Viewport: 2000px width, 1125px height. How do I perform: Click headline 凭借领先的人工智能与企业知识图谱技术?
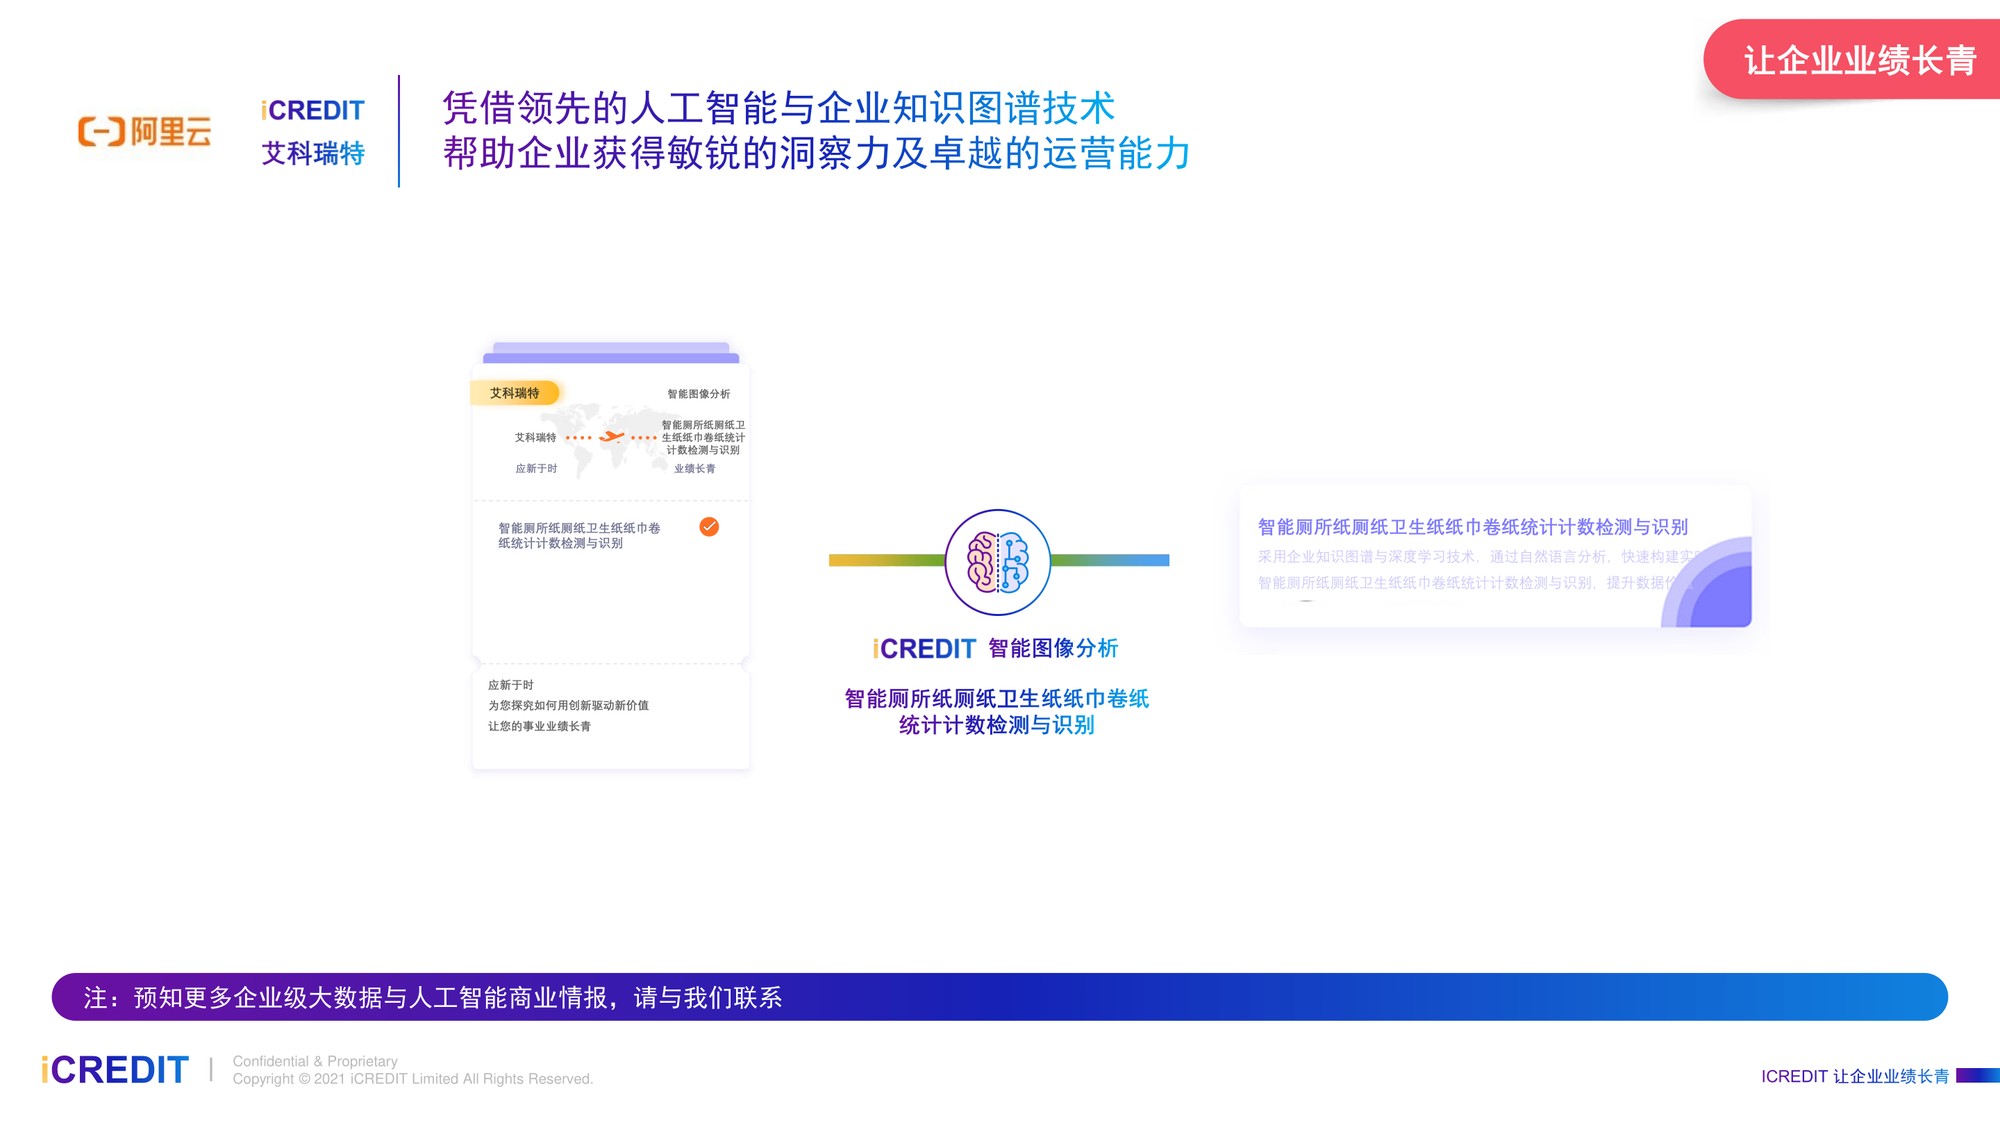click(778, 108)
